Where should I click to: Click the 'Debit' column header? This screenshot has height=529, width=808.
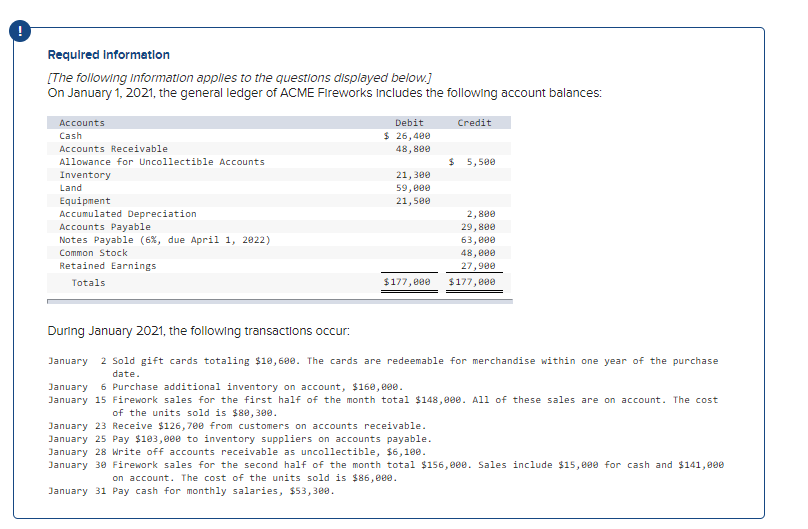tap(409, 123)
